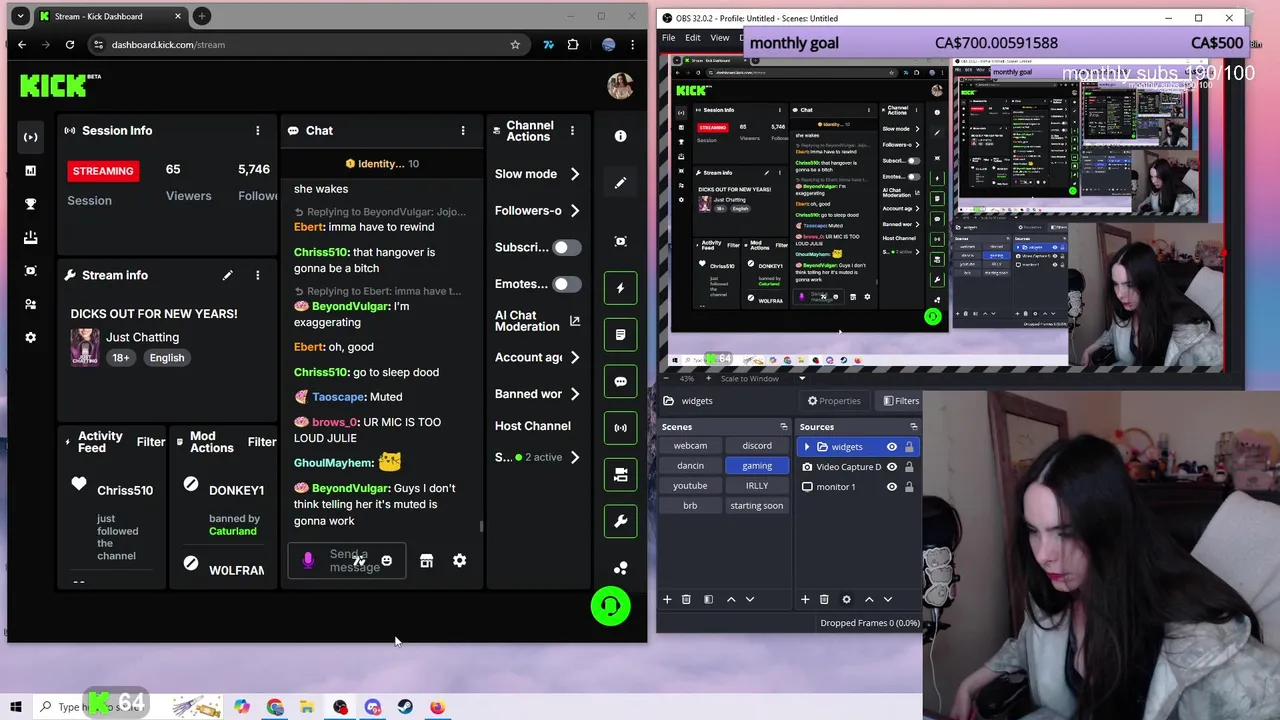Expand Slow mode settings chevron
This screenshot has height=720, width=1280.
pos(574,174)
